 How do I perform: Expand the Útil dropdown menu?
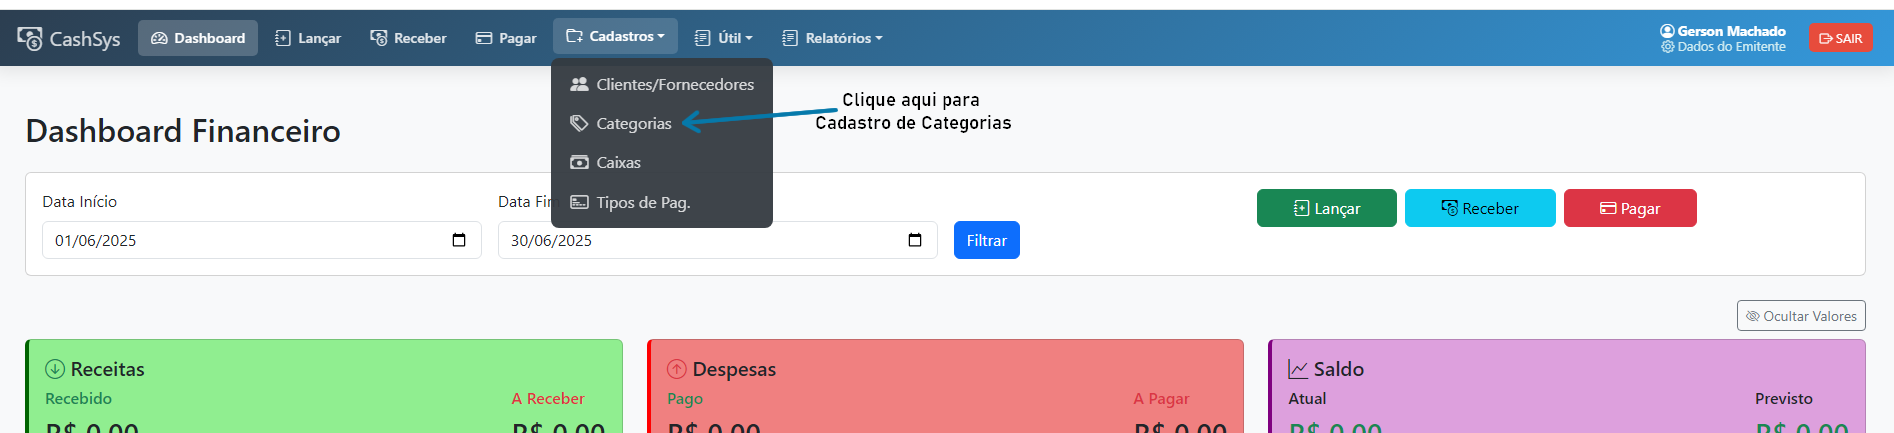(x=724, y=38)
